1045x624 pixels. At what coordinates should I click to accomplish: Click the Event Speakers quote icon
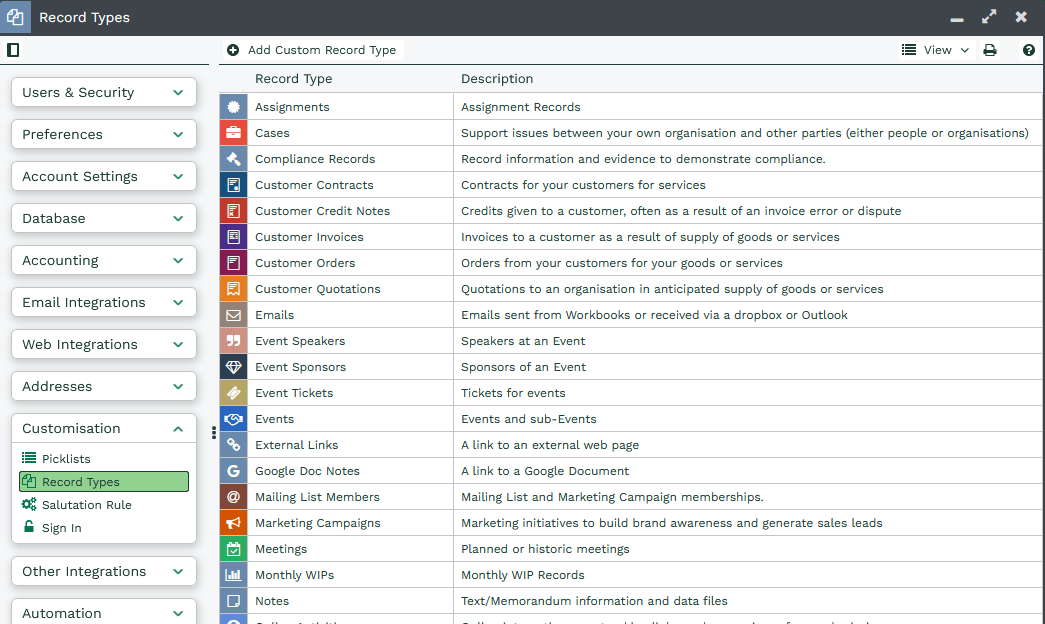tap(233, 341)
